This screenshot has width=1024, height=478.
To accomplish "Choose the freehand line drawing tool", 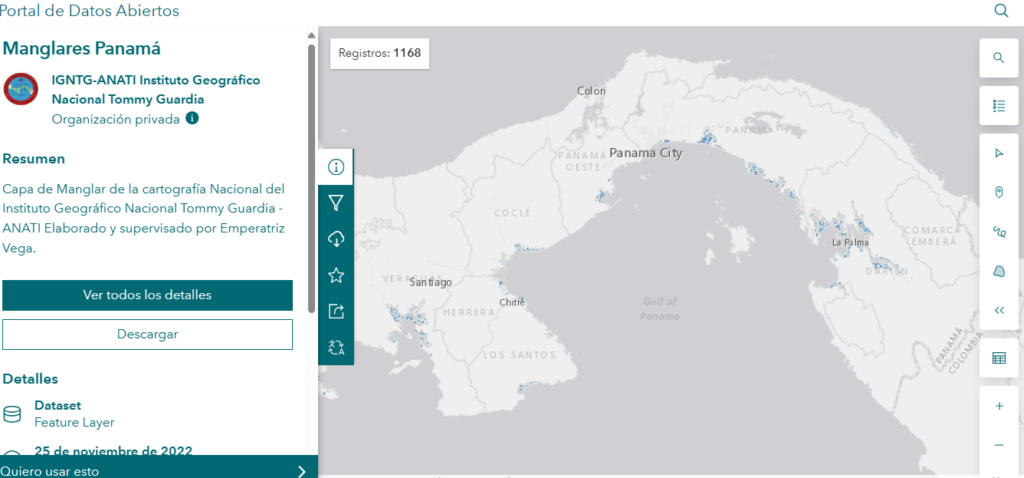I will [x=998, y=231].
